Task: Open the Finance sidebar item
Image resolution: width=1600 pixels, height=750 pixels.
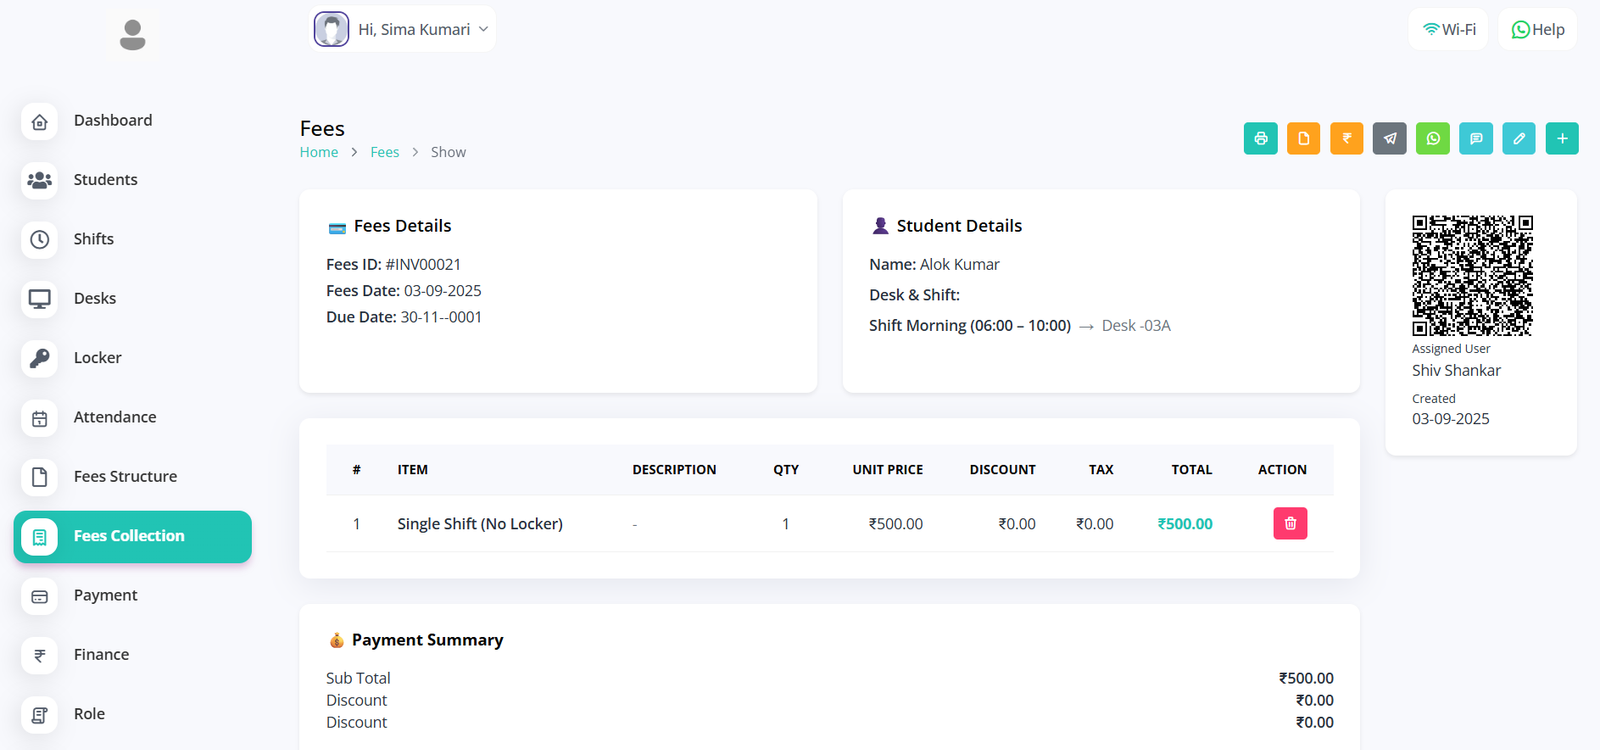Action: [101, 655]
